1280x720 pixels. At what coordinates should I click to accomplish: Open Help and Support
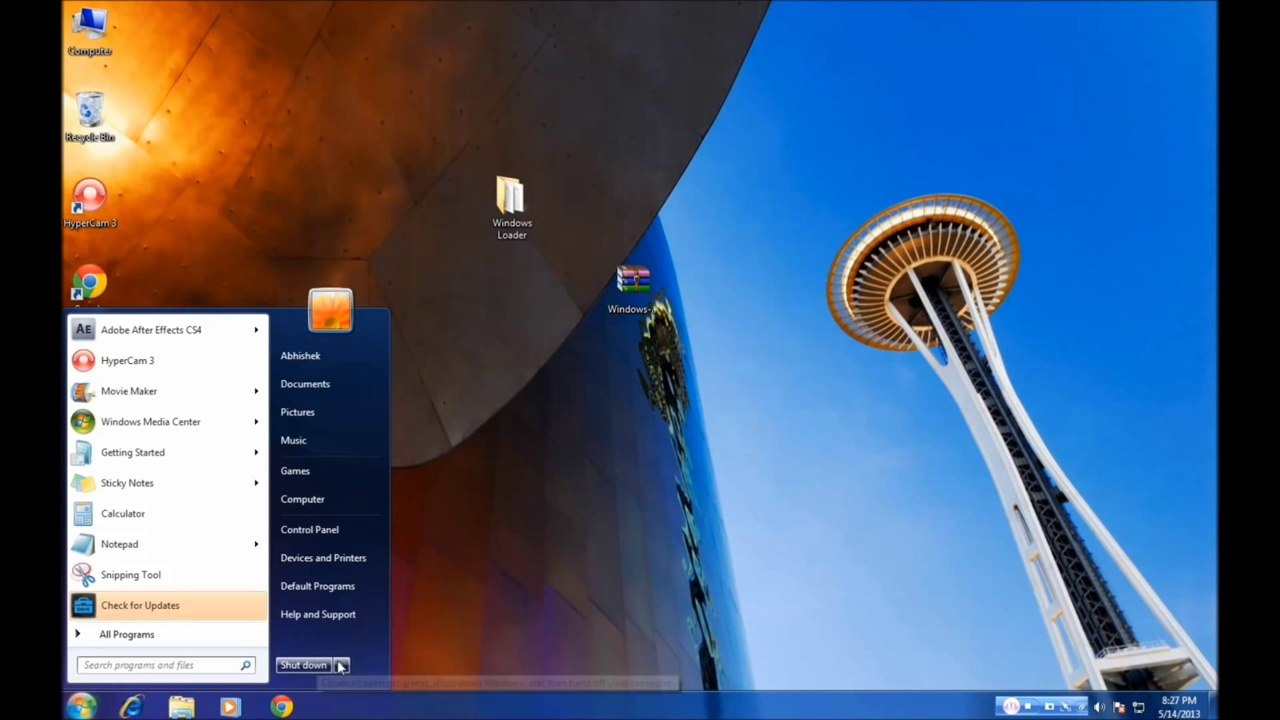[318, 615]
